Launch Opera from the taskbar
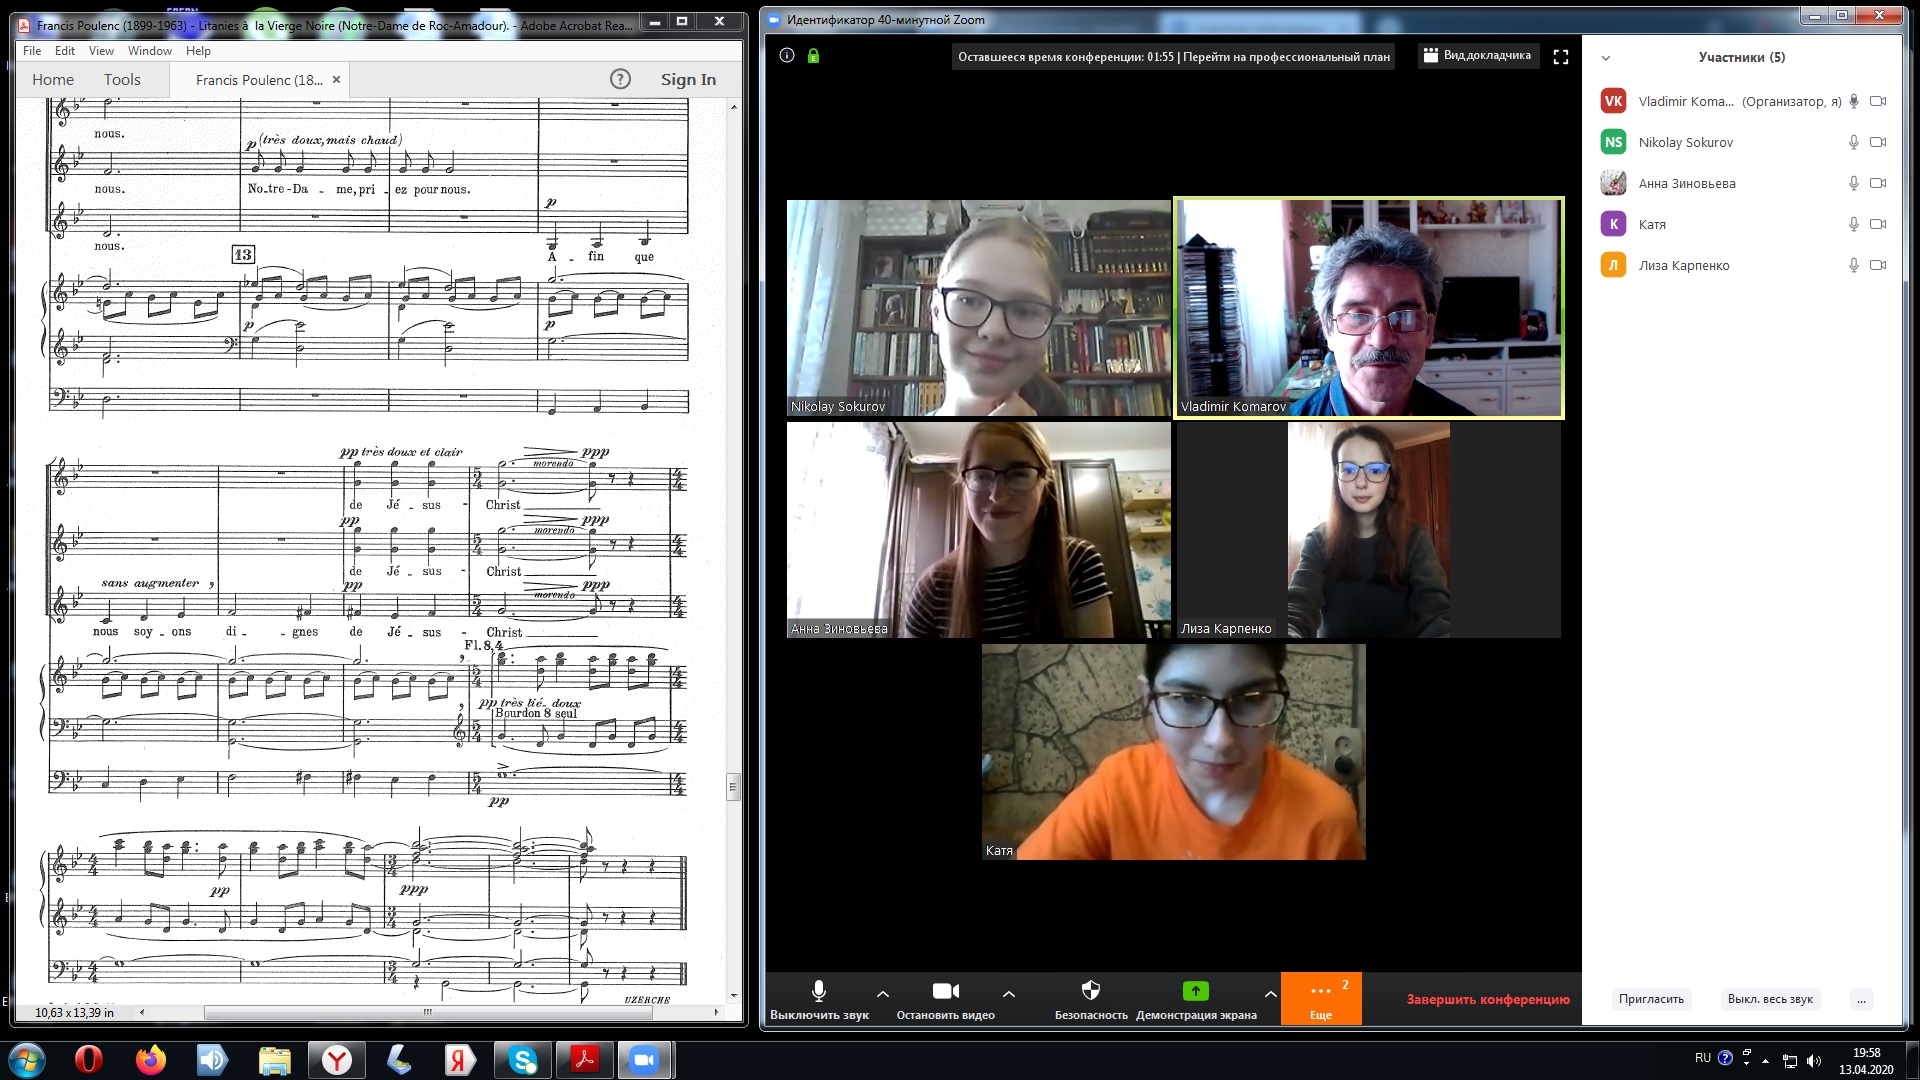The width and height of the screenshot is (1920, 1080). [89, 1060]
